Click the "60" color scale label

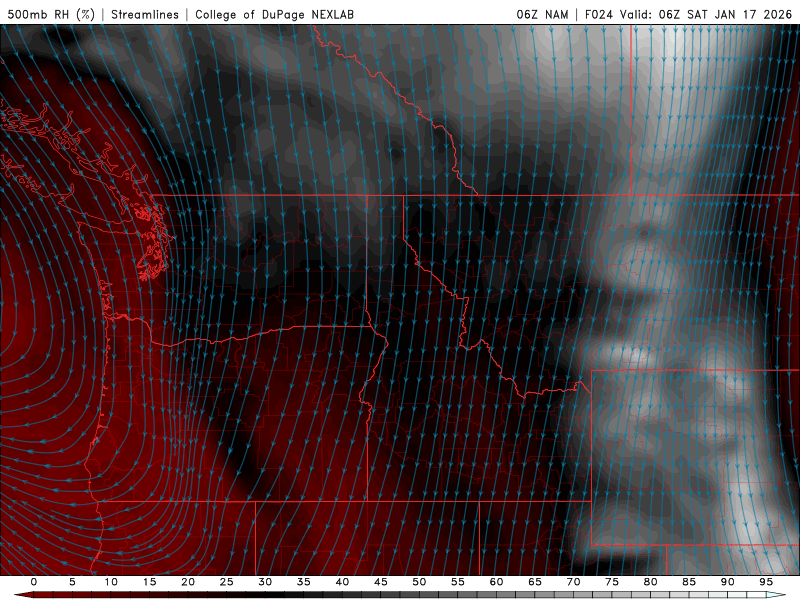496,582
